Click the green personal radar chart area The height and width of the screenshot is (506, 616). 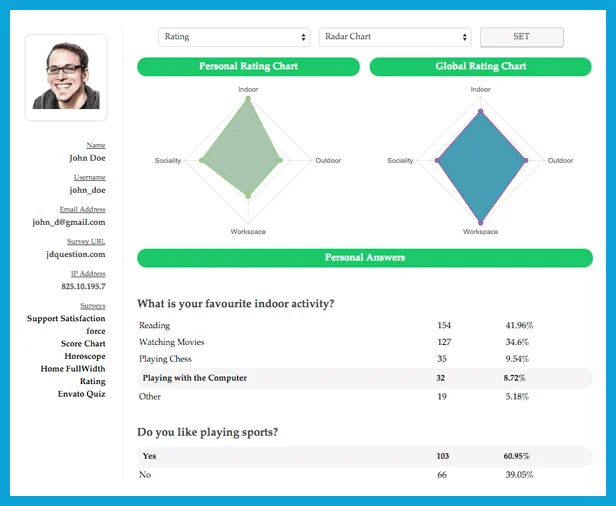coord(245,150)
